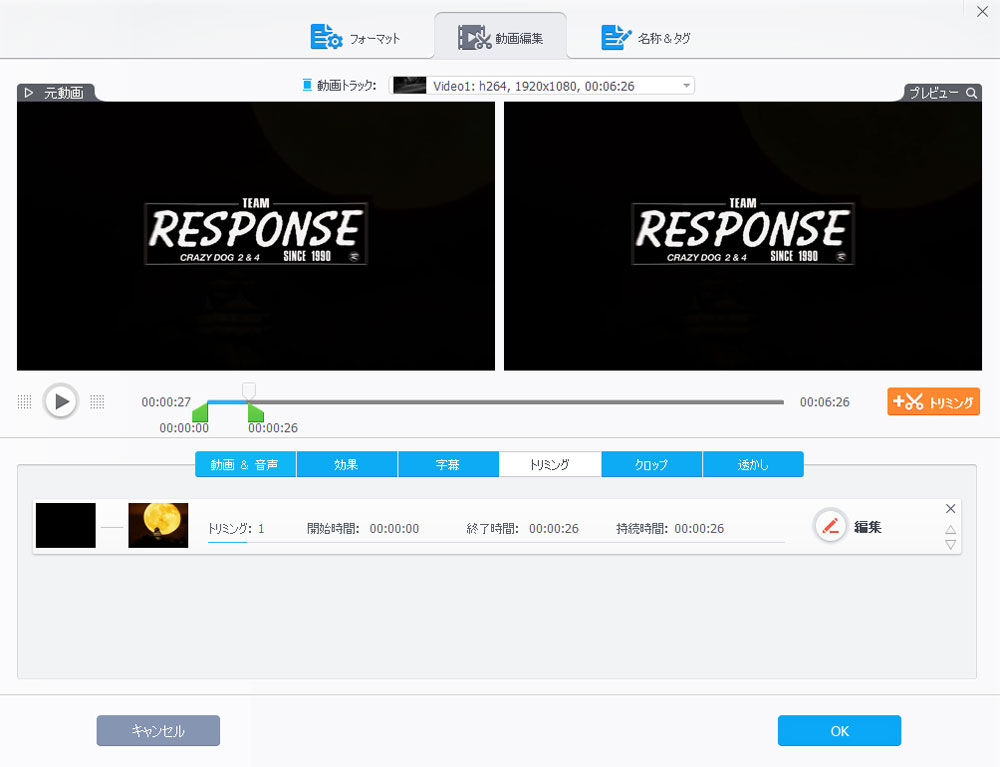Click the dotted grip left of play

pyautogui.click(x=24, y=402)
